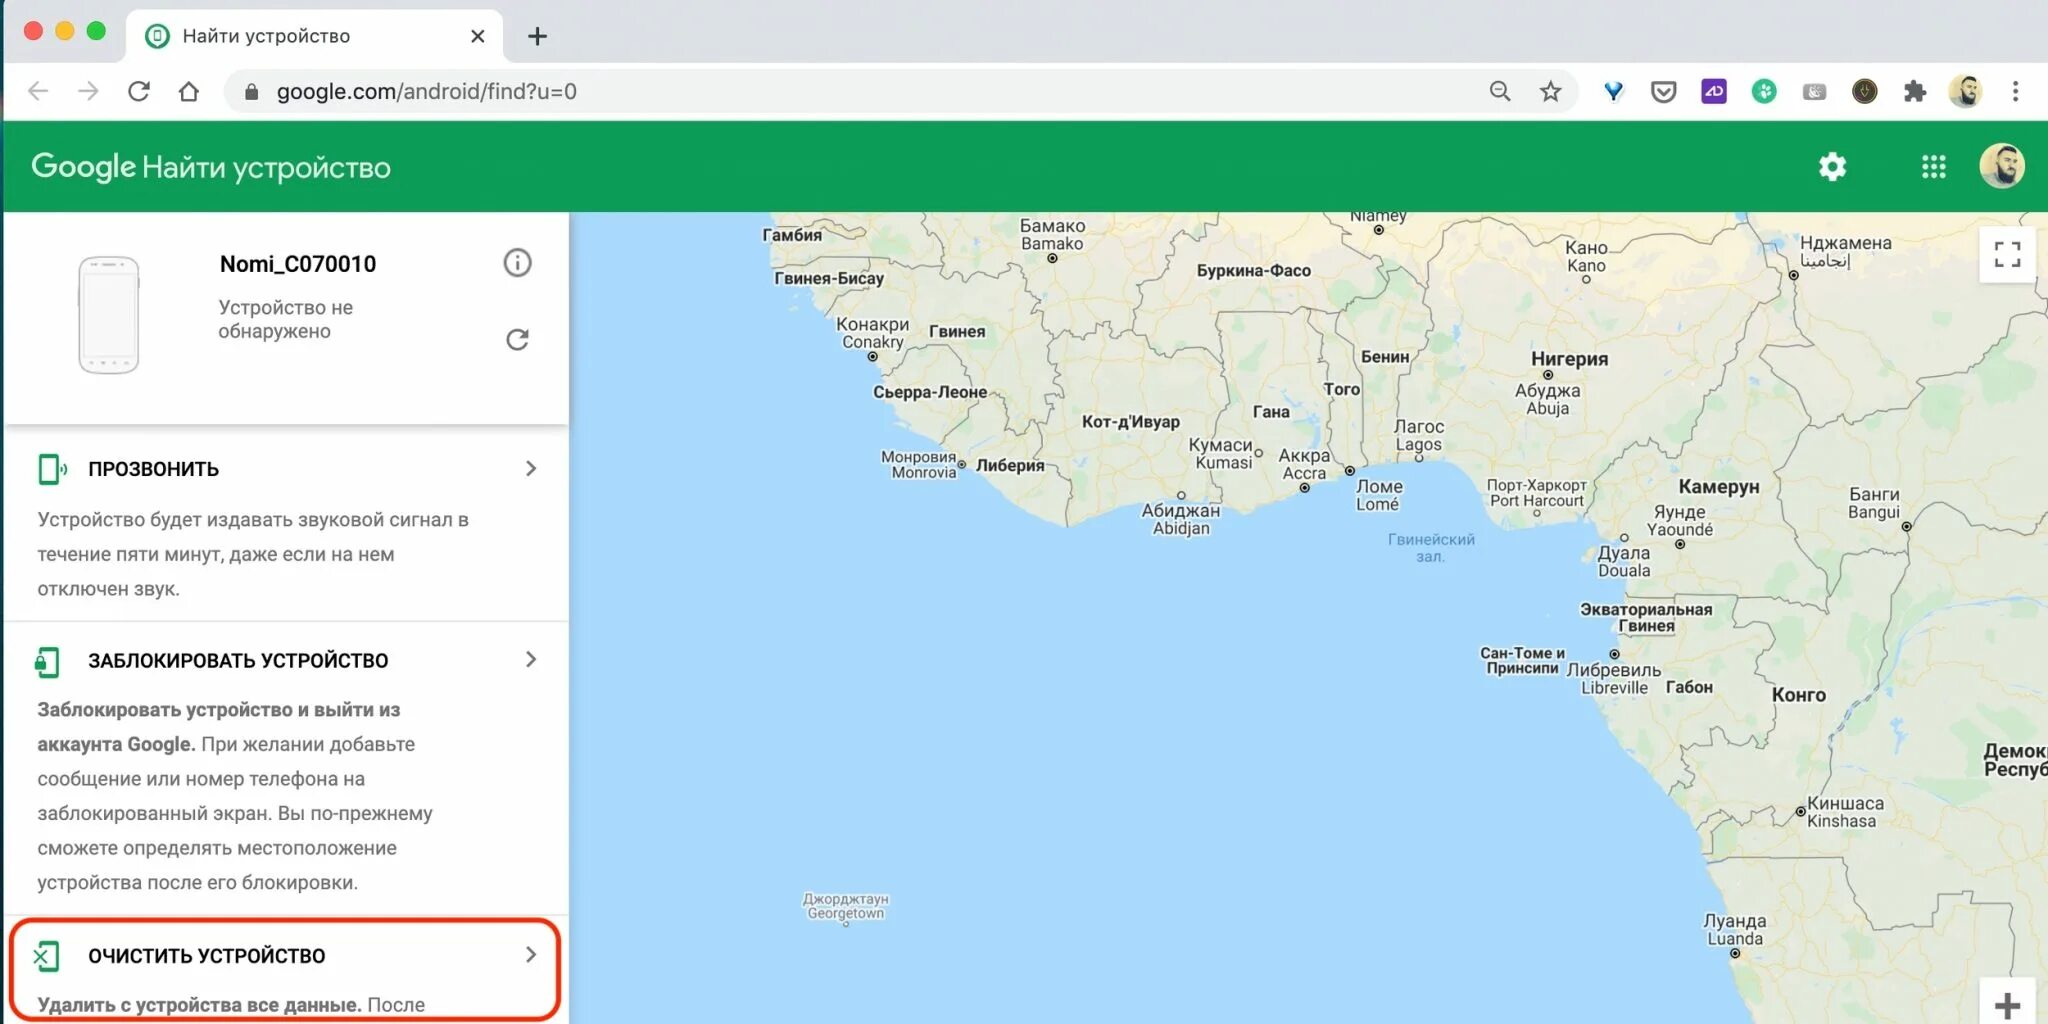
Task: Zoom in the map with plus button
Action: click(2007, 1004)
